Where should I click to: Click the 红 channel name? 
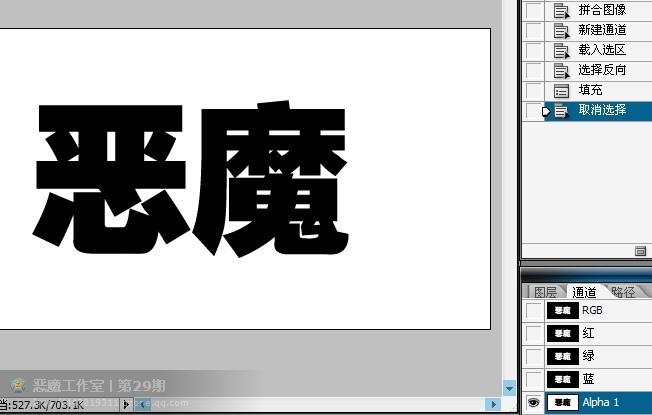pyautogui.click(x=588, y=333)
